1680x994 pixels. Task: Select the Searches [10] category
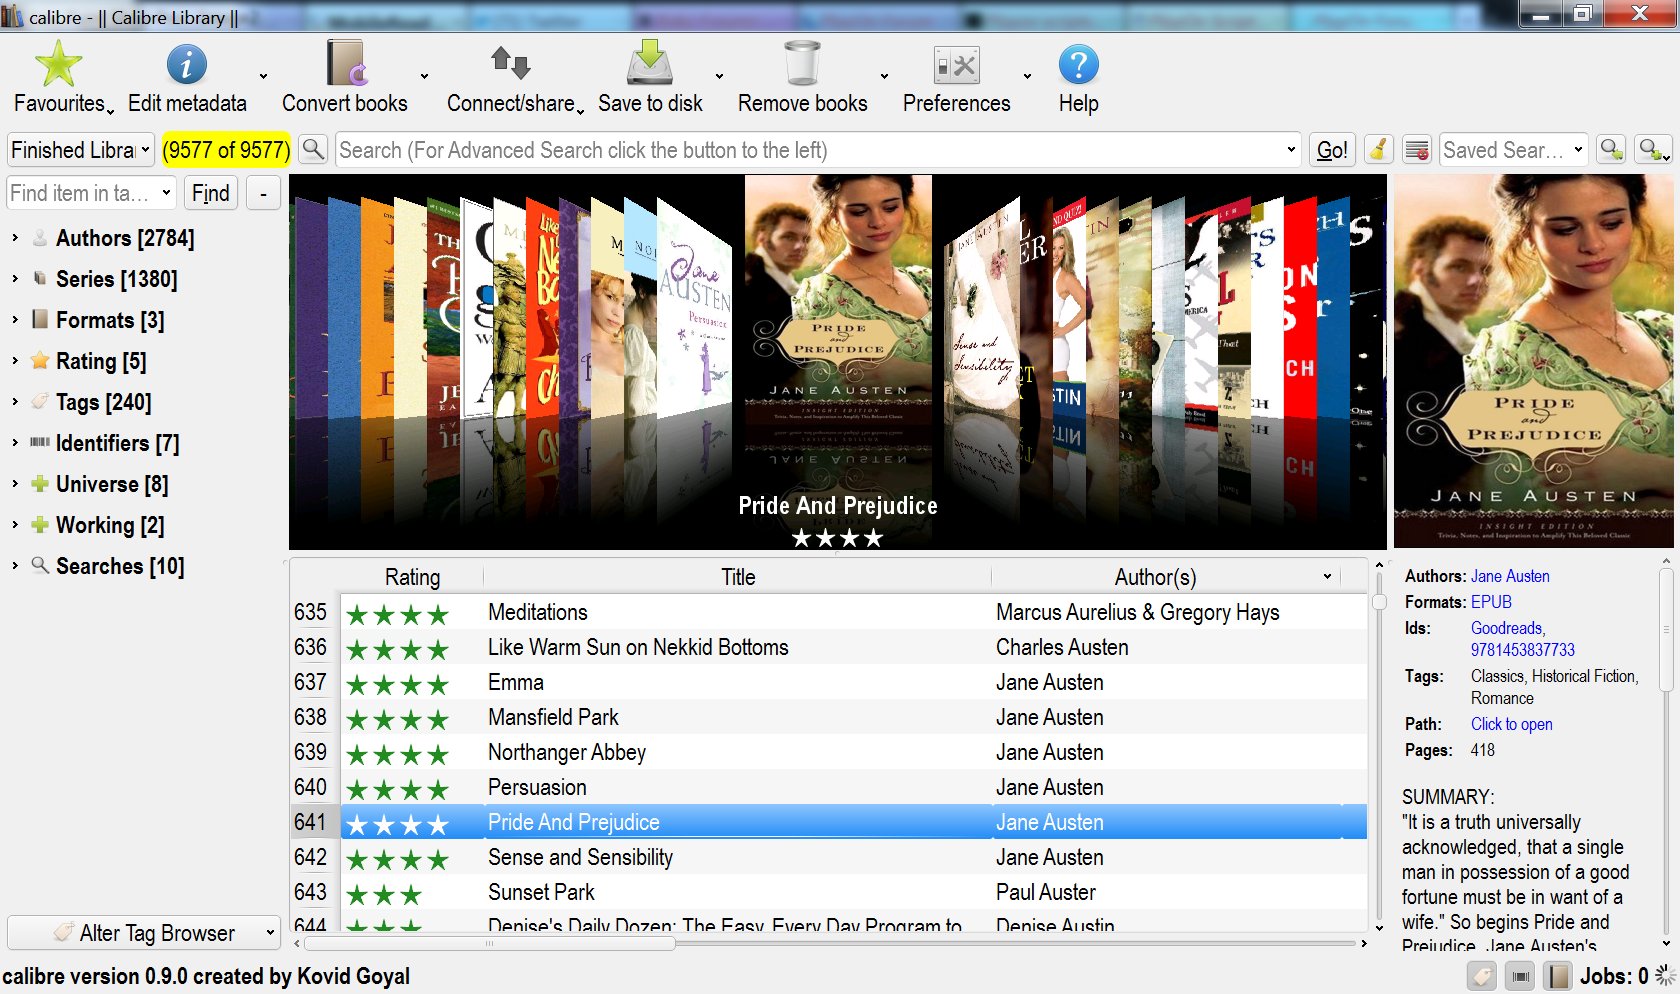point(120,566)
